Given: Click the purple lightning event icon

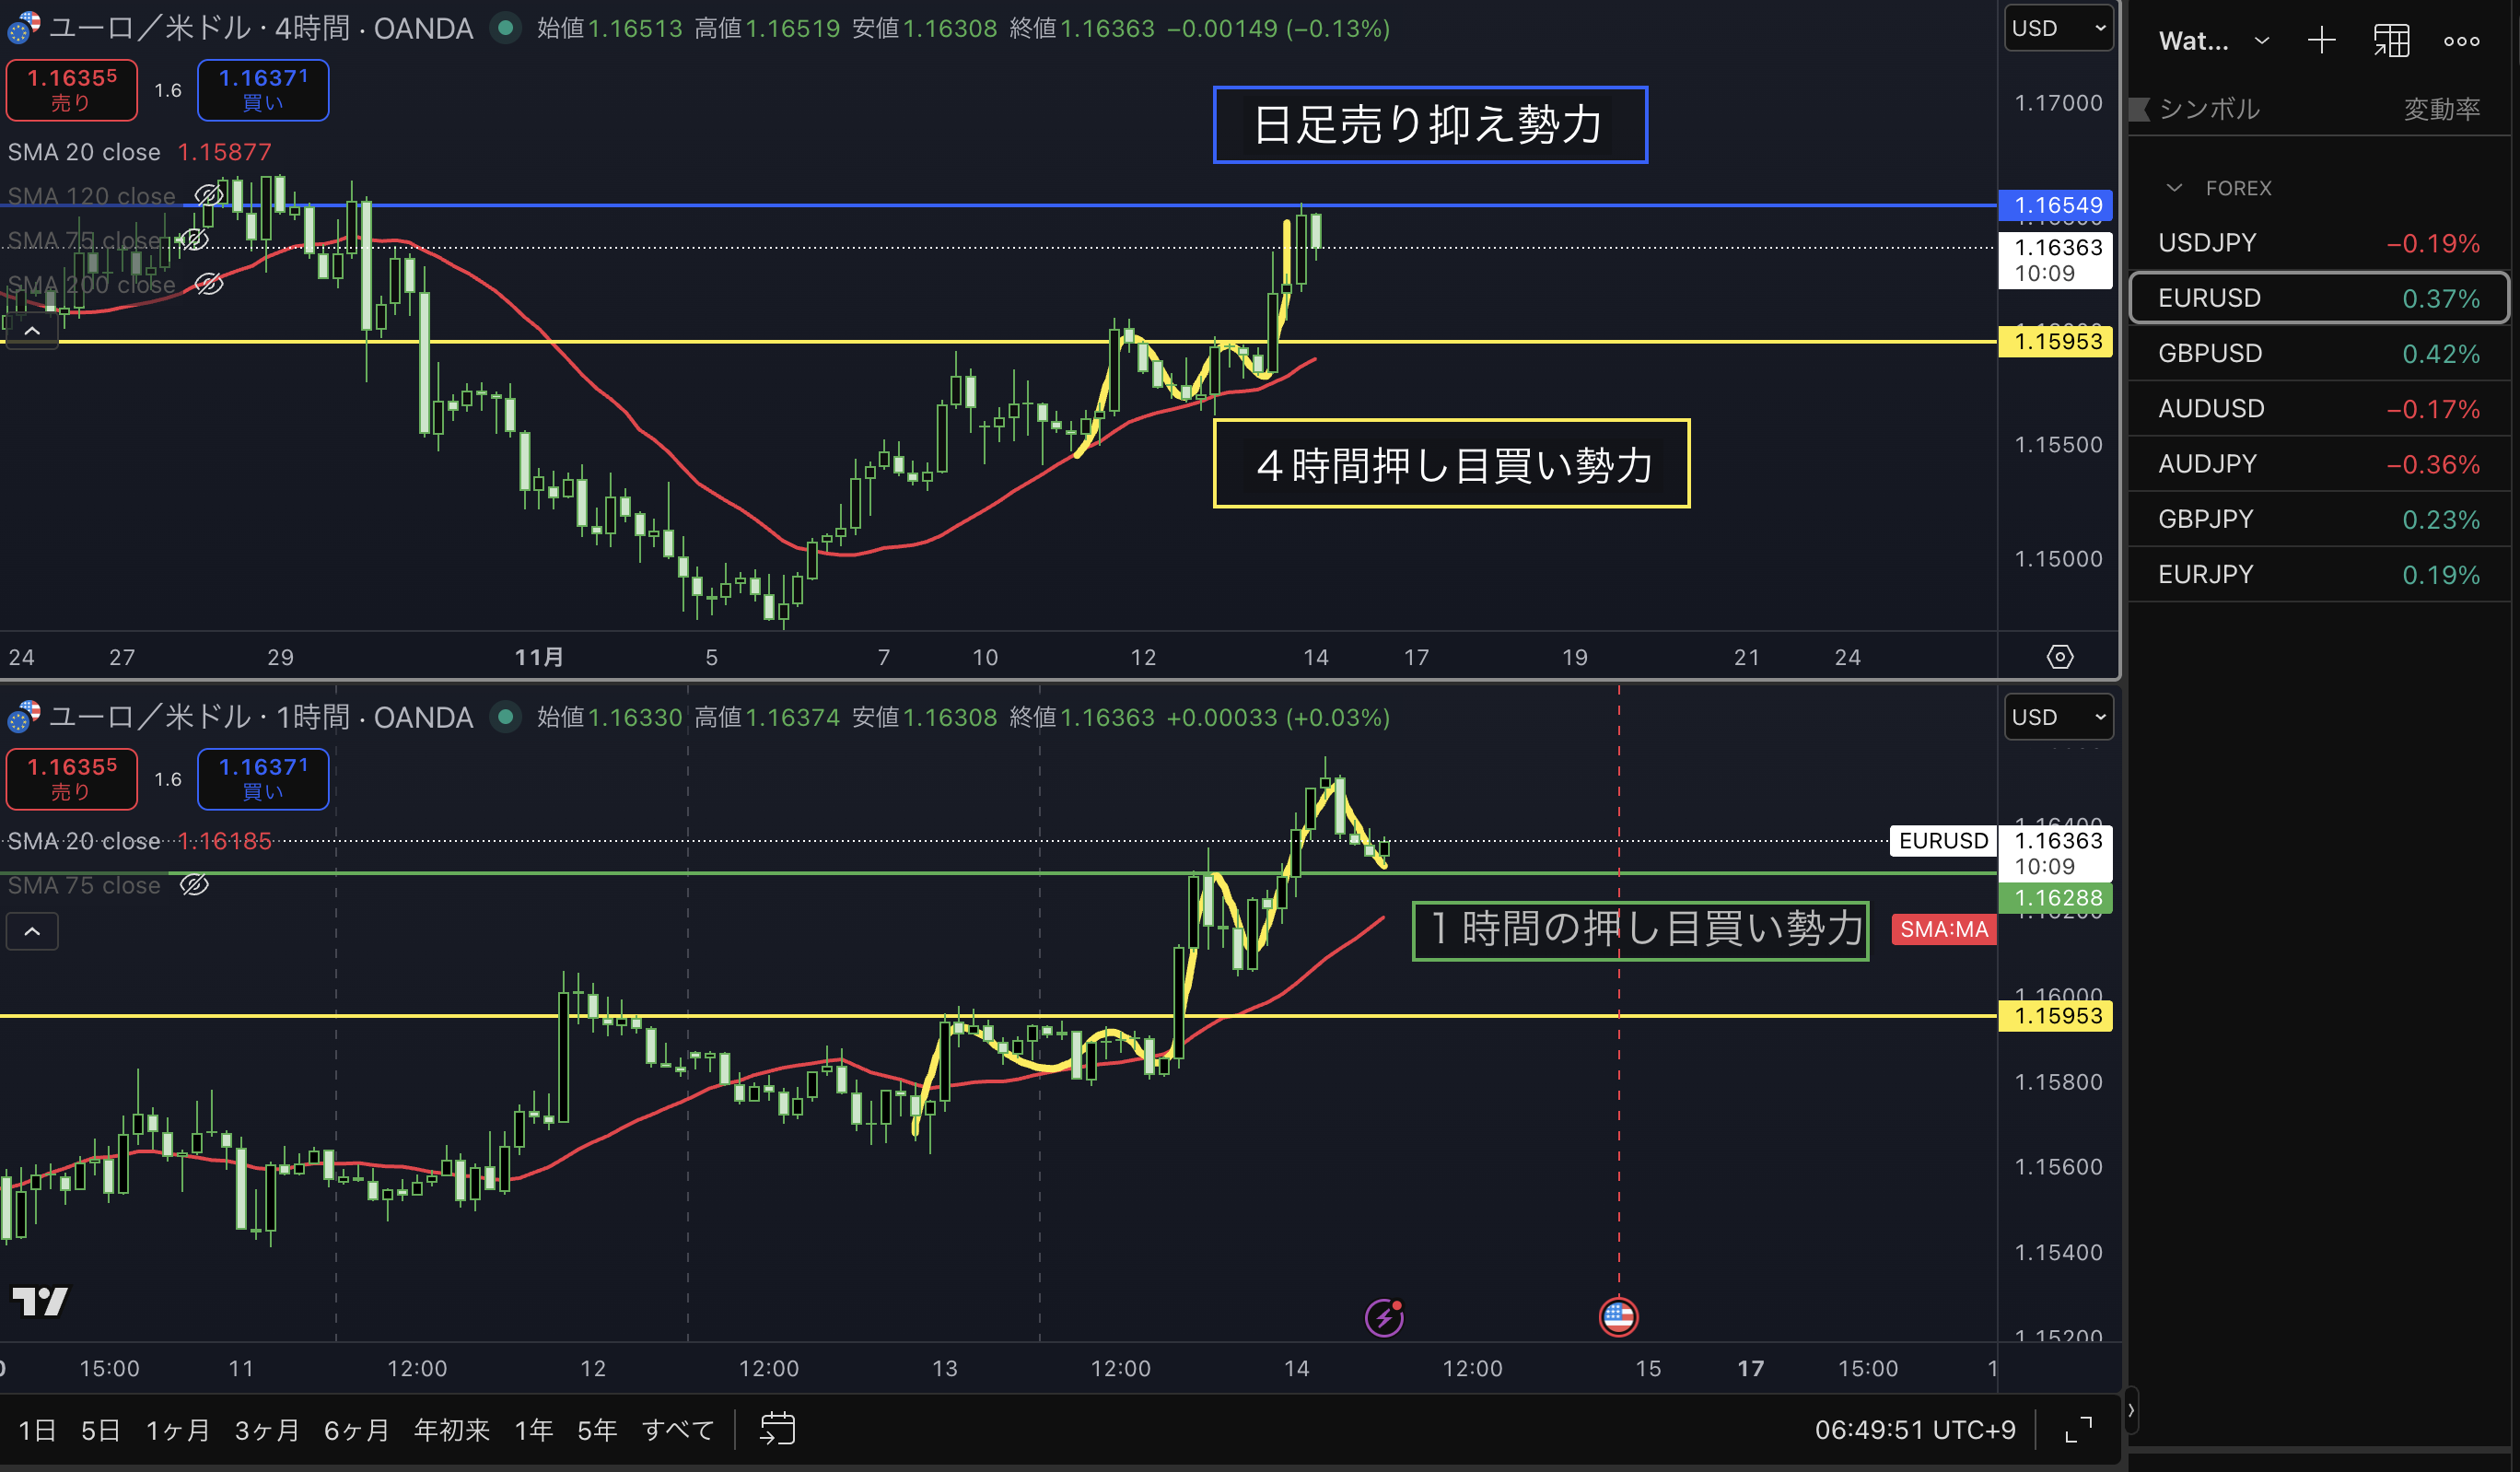Looking at the screenshot, I should 1384,1317.
